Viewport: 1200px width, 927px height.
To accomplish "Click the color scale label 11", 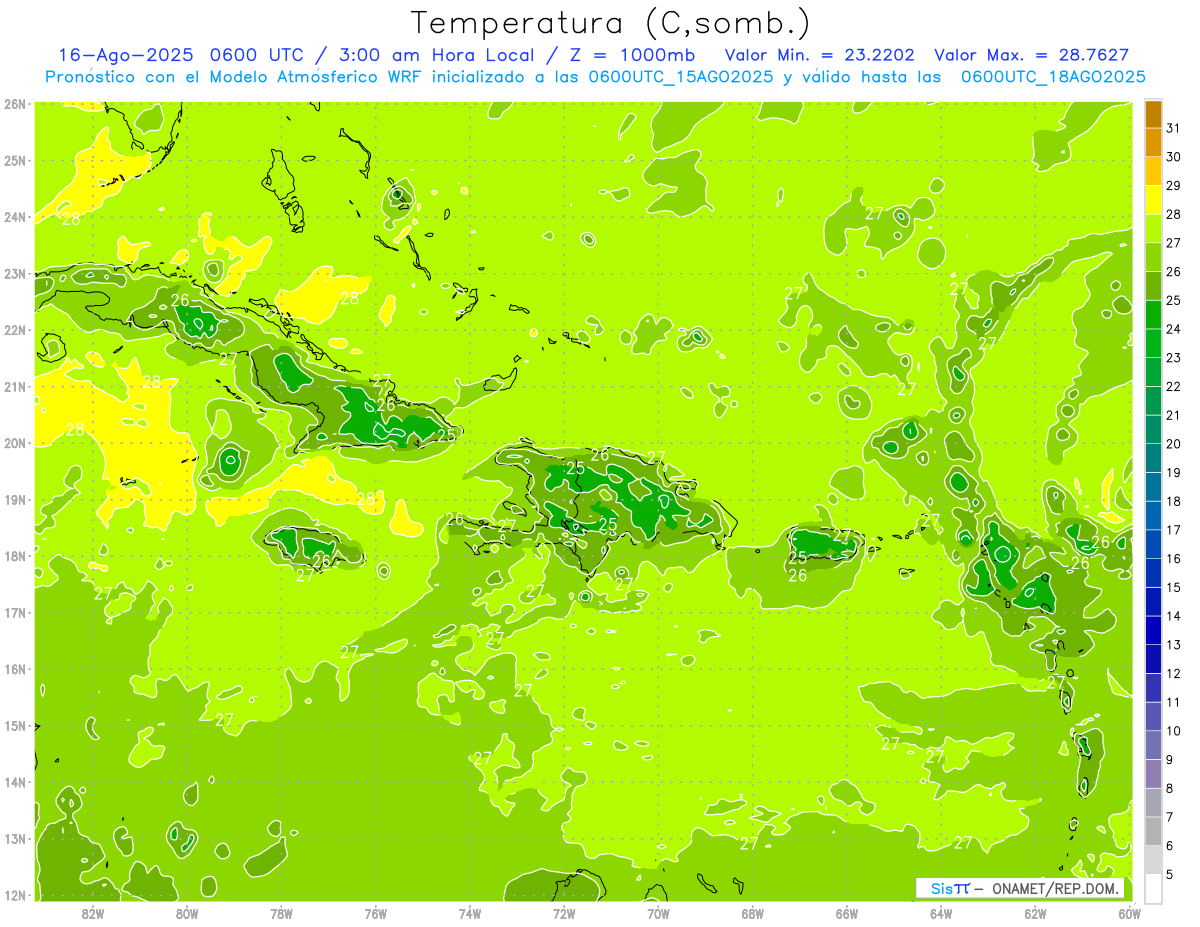I will (x=1174, y=703).
